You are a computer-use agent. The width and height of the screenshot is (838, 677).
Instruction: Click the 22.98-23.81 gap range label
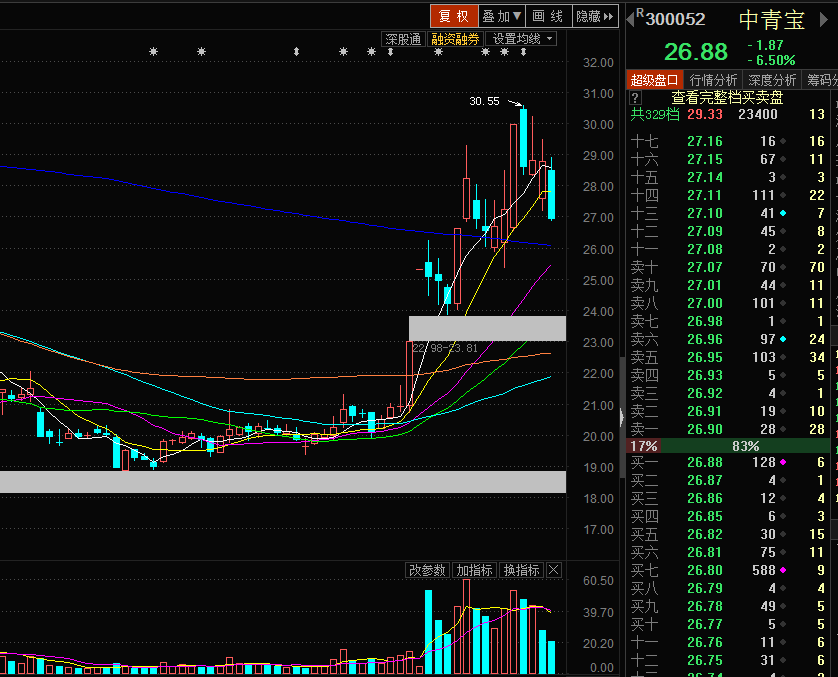point(445,348)
